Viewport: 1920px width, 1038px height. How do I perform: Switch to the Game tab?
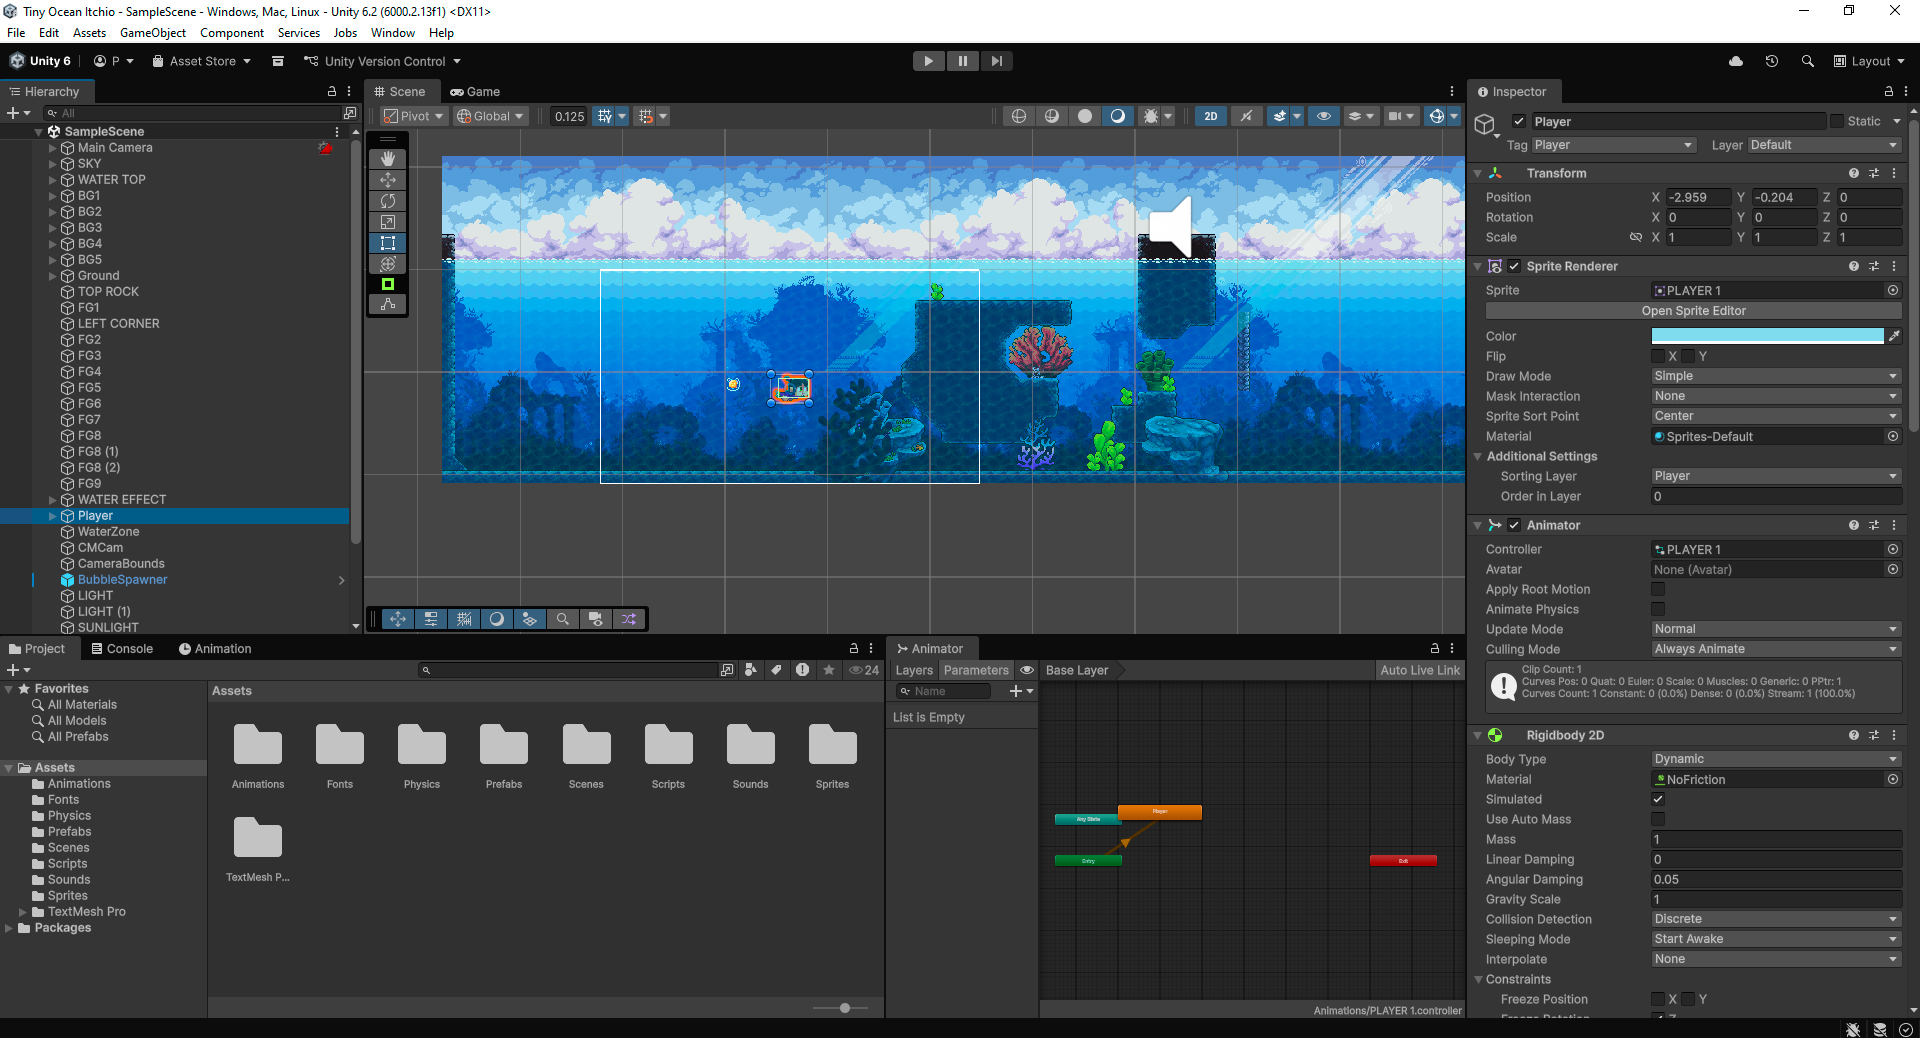tap(475, 91)
